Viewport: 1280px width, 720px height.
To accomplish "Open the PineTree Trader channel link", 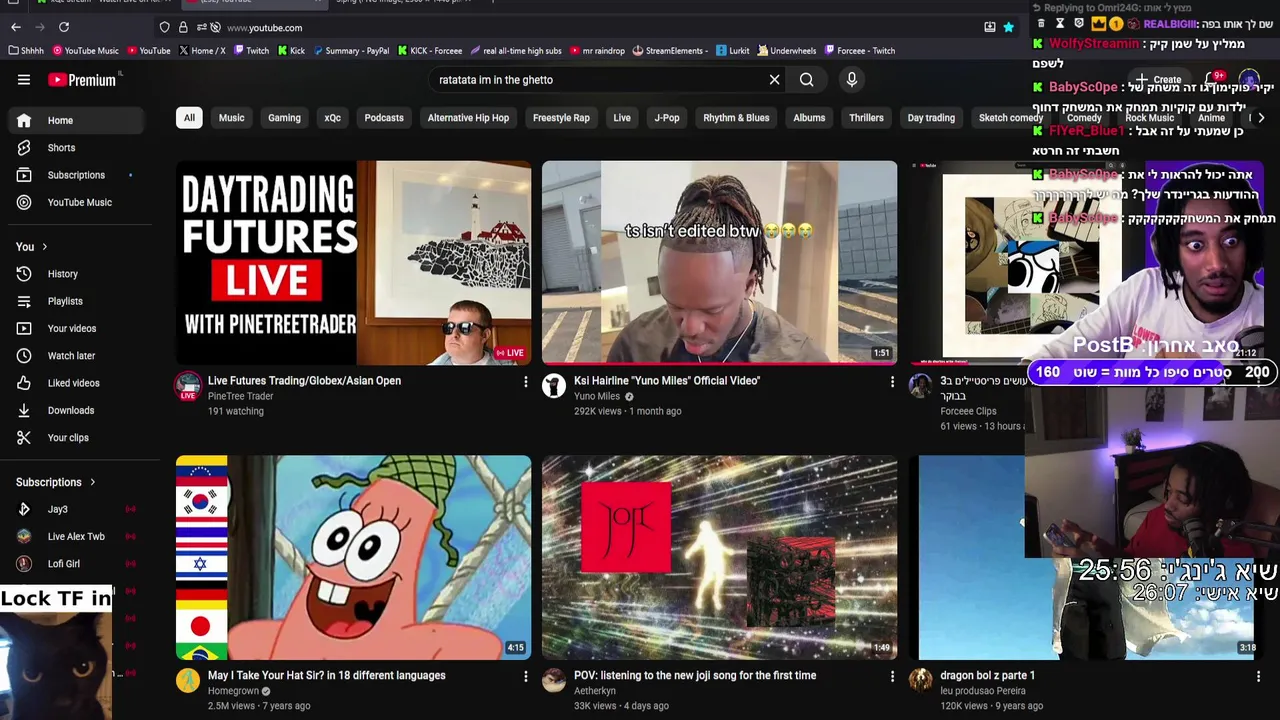I will tap(240, 396).
